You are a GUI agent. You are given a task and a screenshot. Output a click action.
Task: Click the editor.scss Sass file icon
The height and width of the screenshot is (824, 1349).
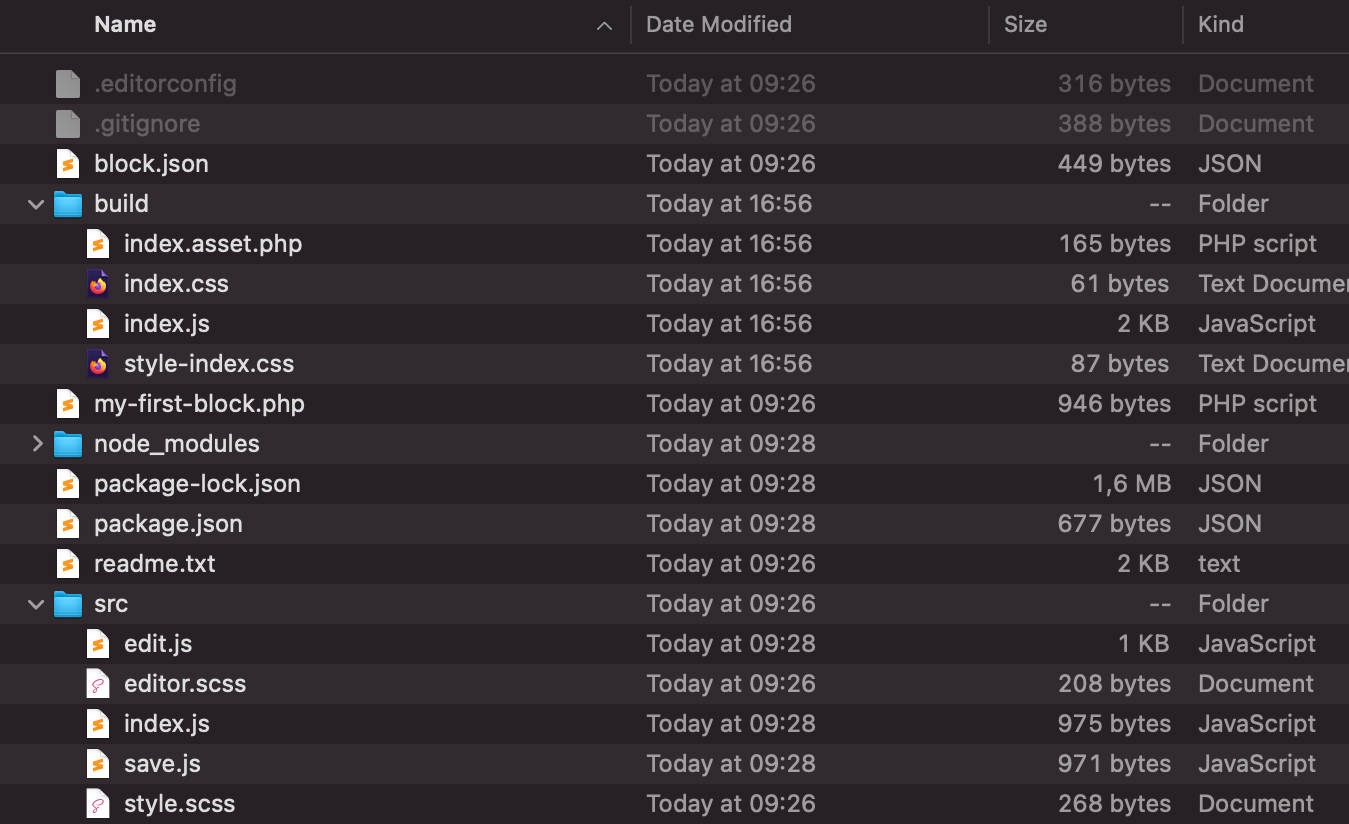click(x=97, y=684)
